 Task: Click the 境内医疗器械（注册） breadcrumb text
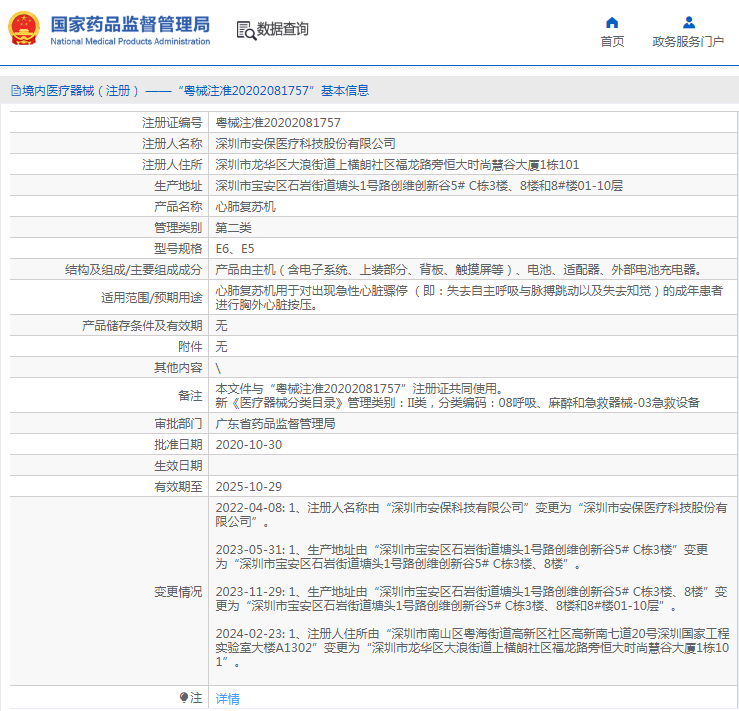80,90
